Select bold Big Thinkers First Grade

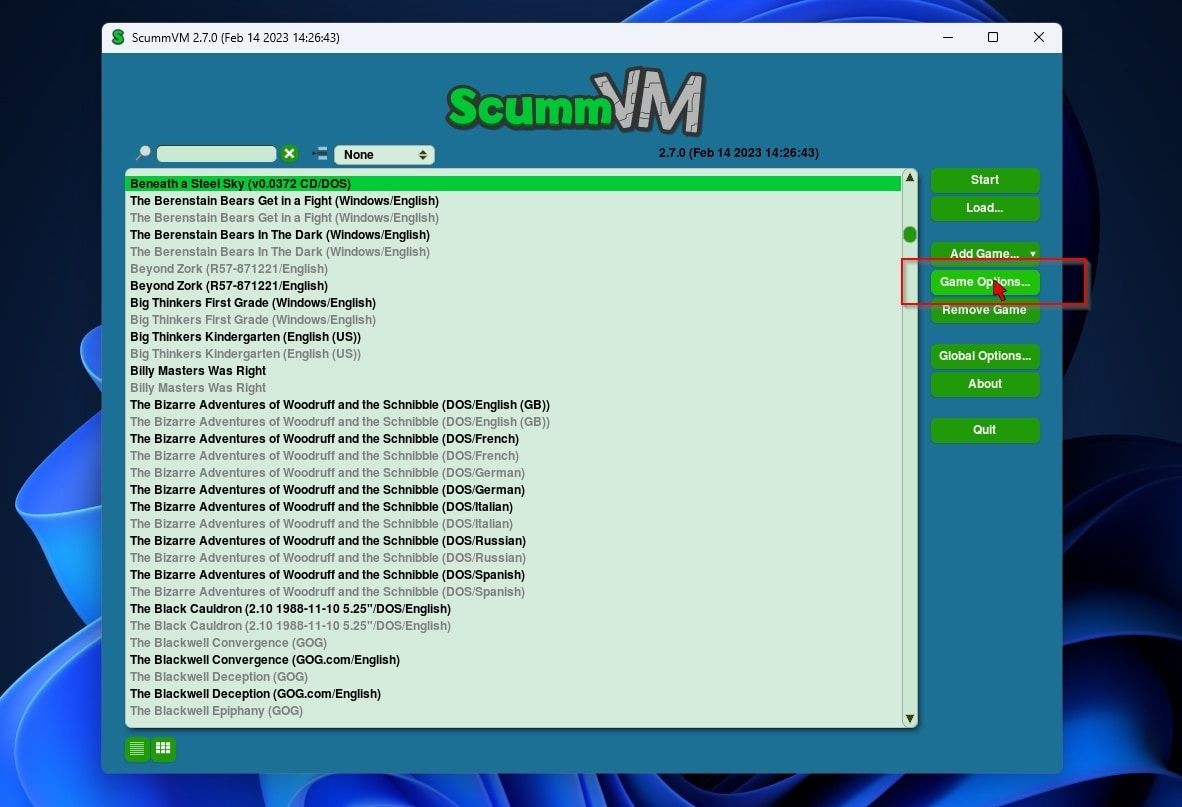(x=513, y=303)
